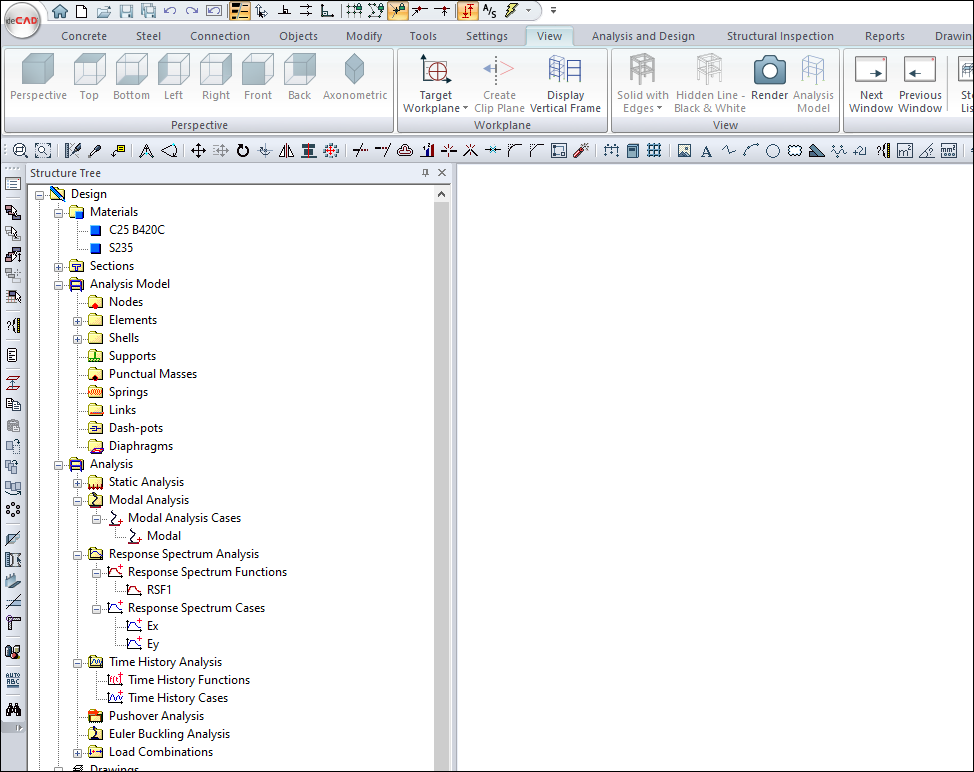Screen dimensions: 974x772
Task: Collapse the Materials tree node
Action: 59,212
